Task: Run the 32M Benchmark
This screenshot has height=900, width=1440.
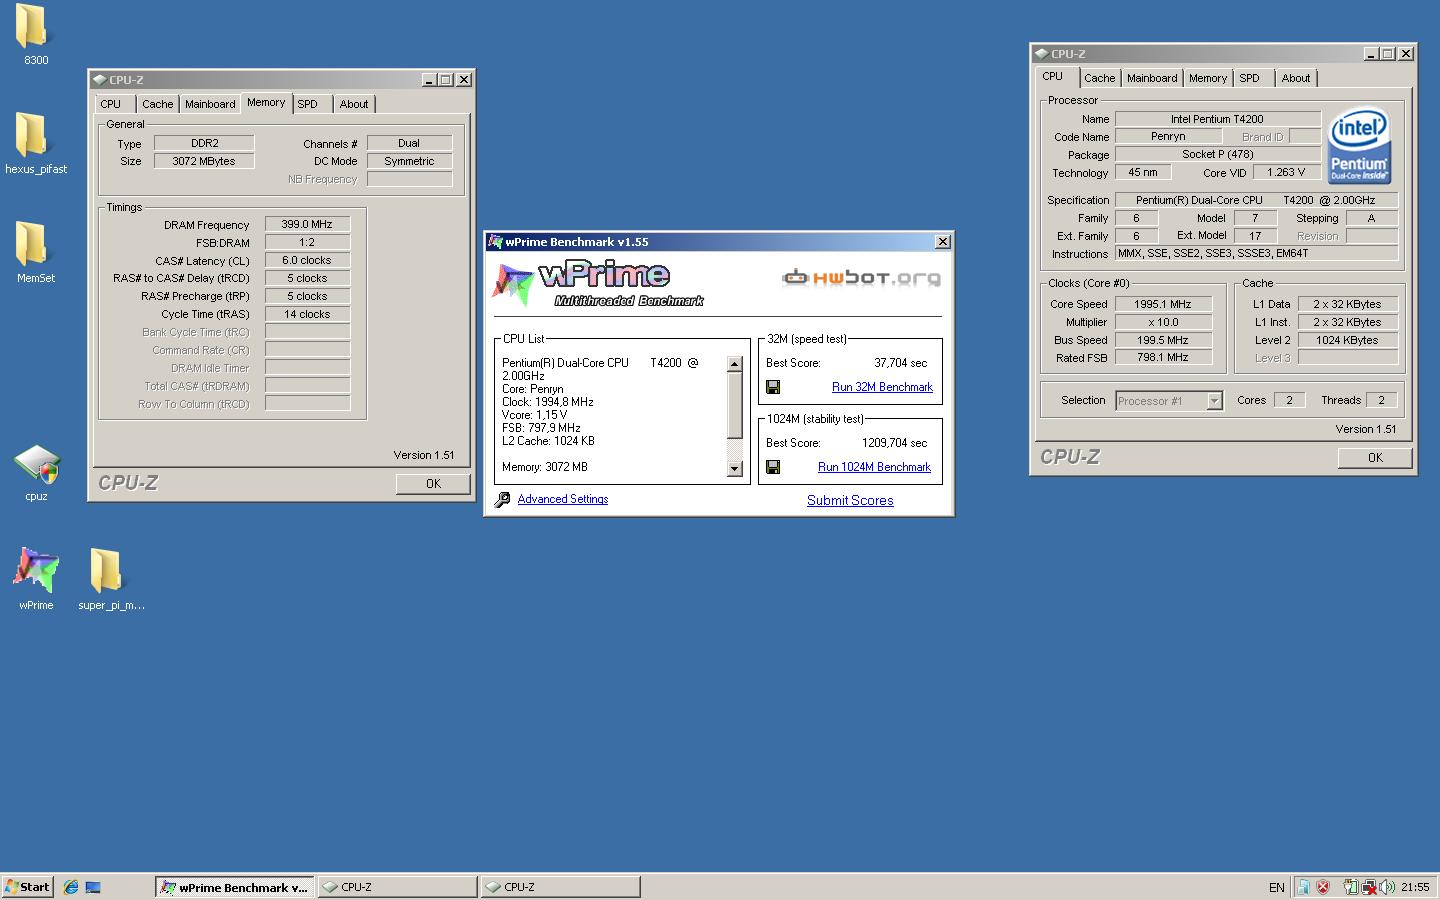Action: pos(882,387)
